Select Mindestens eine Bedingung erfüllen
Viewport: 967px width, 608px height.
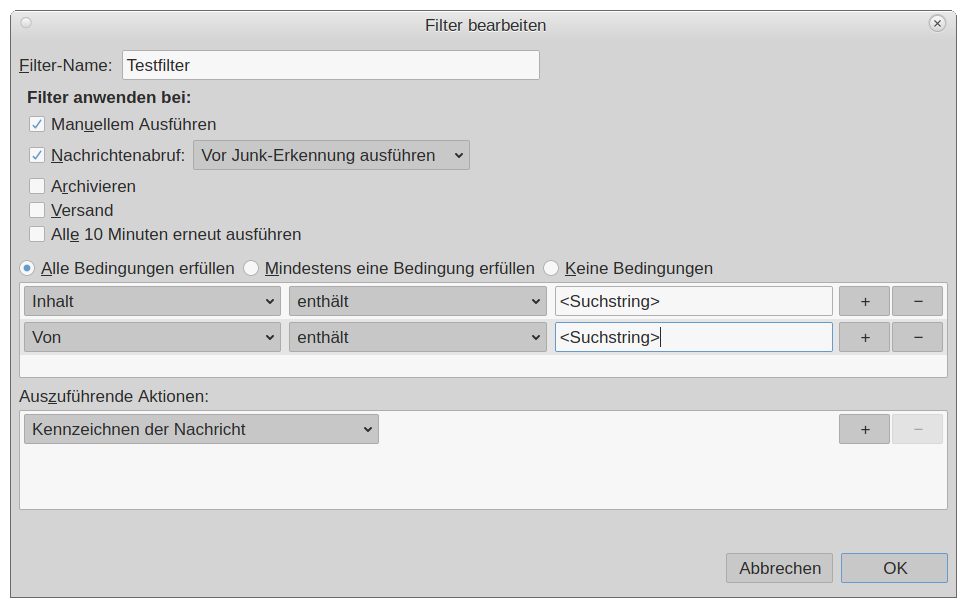252,268
